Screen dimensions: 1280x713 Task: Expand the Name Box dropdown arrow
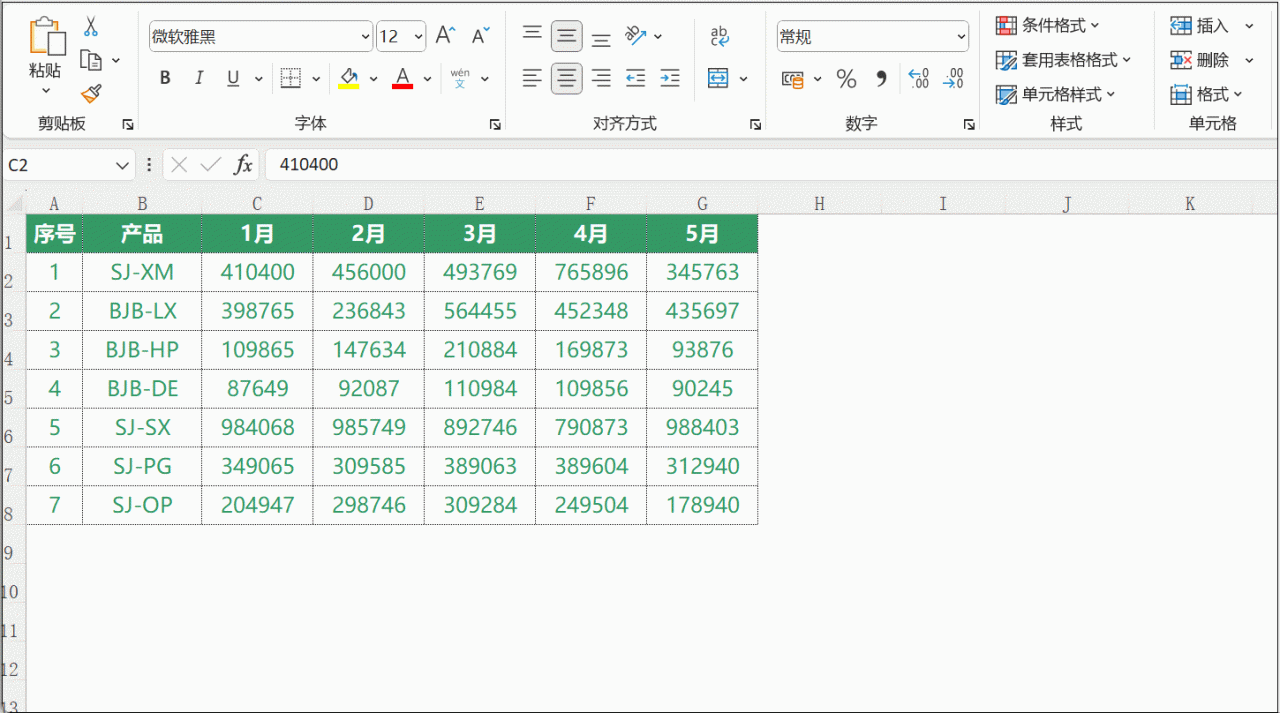pyautogui.click(x=123, y=165)
